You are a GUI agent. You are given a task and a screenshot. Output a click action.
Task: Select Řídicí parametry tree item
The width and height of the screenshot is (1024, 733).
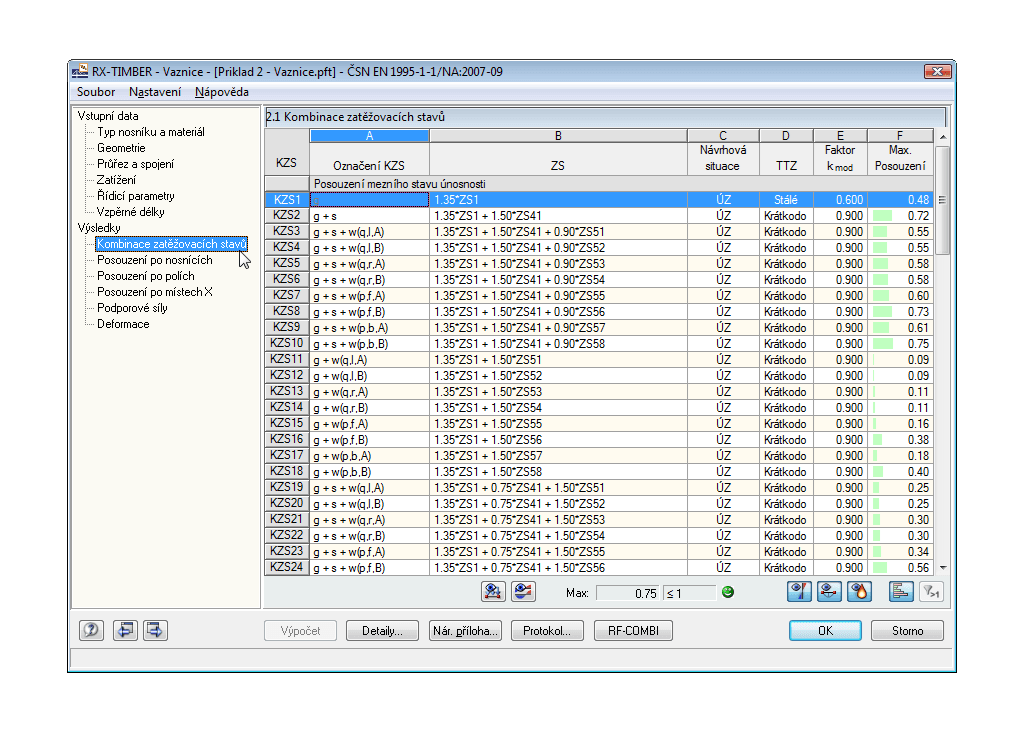[136, 196]
